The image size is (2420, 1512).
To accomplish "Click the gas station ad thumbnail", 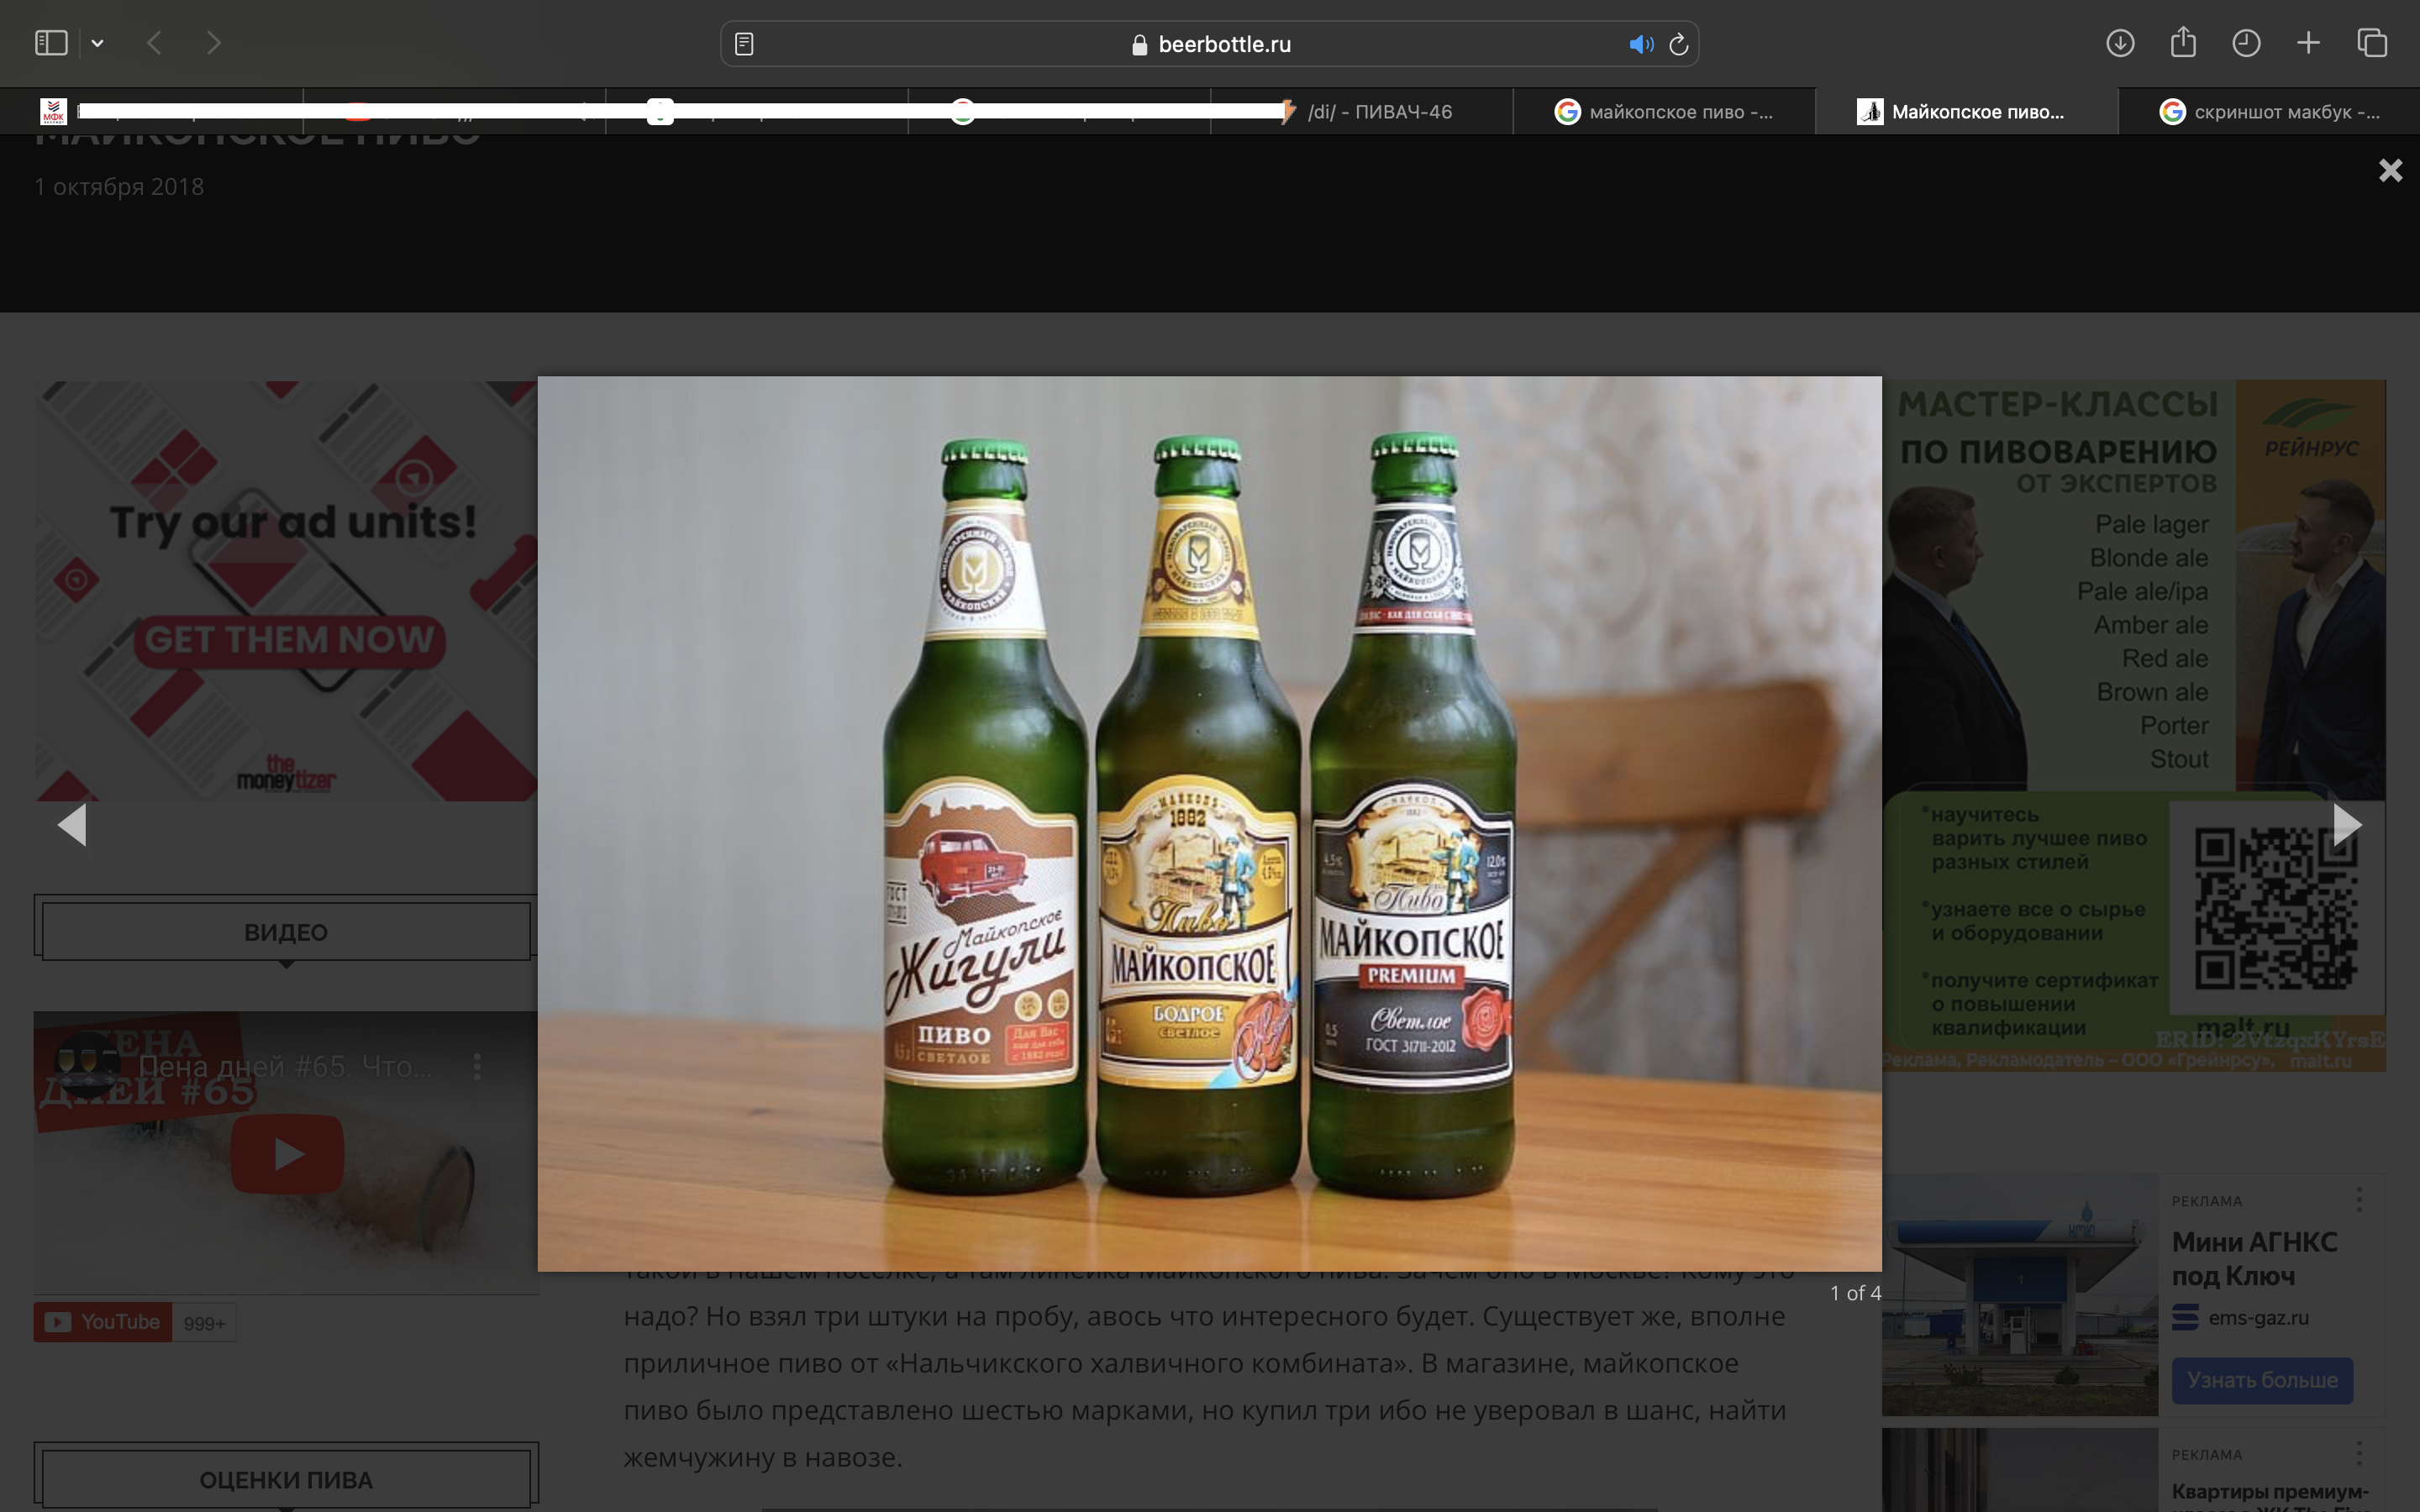I will tap(2020, 1295).
